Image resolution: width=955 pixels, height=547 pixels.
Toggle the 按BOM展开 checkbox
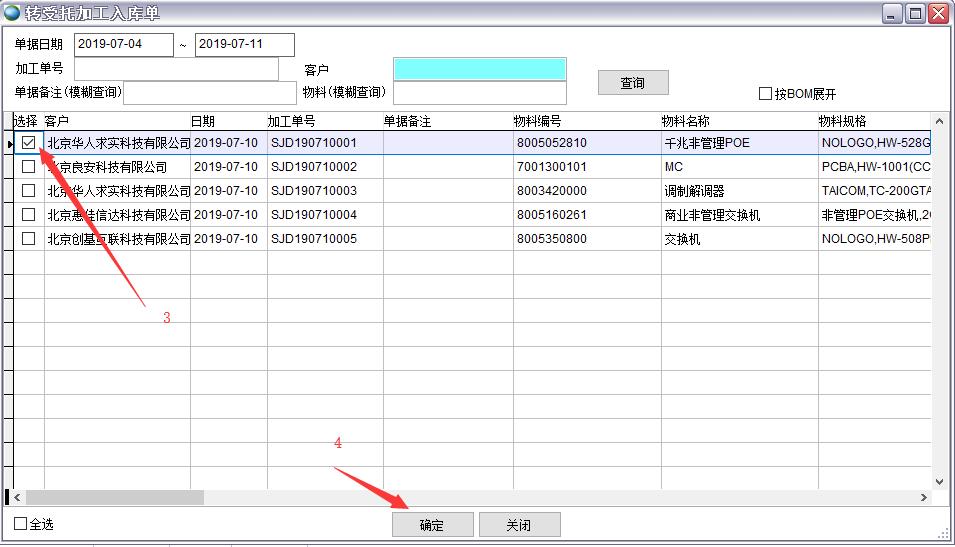[x=766, y=94]
